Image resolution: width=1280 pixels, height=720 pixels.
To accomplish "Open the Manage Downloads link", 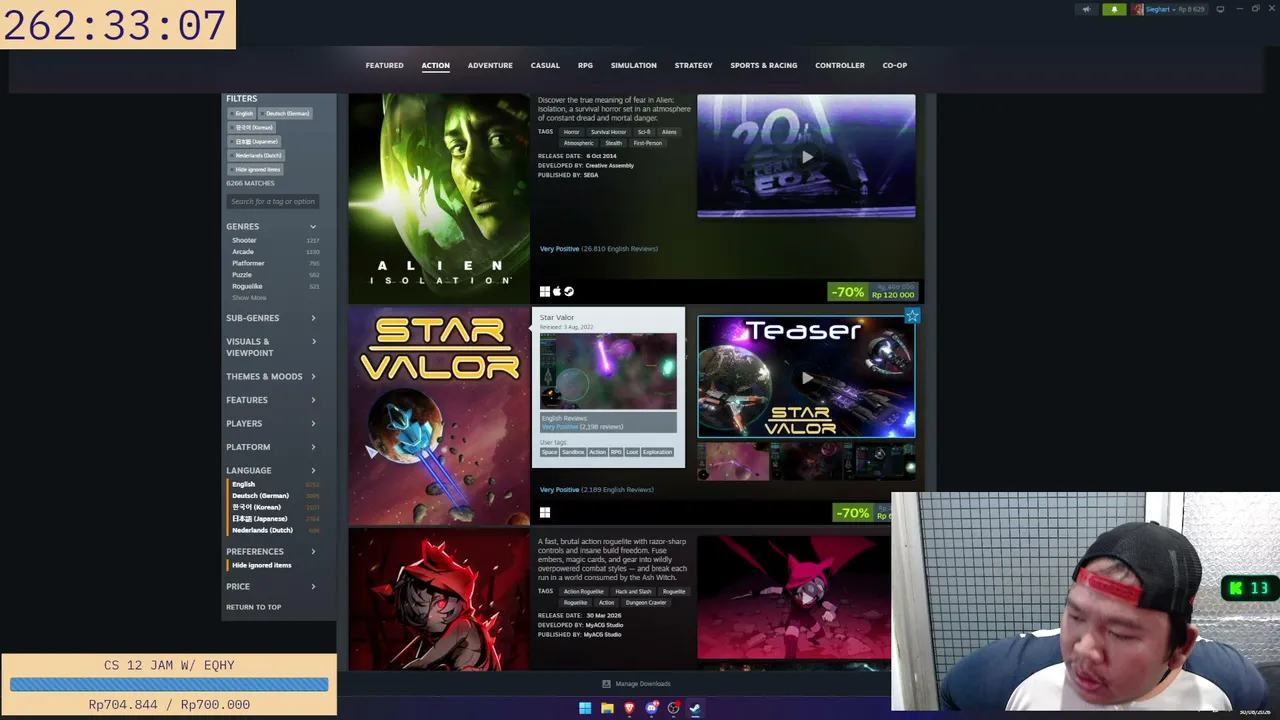I will point(643,684).
